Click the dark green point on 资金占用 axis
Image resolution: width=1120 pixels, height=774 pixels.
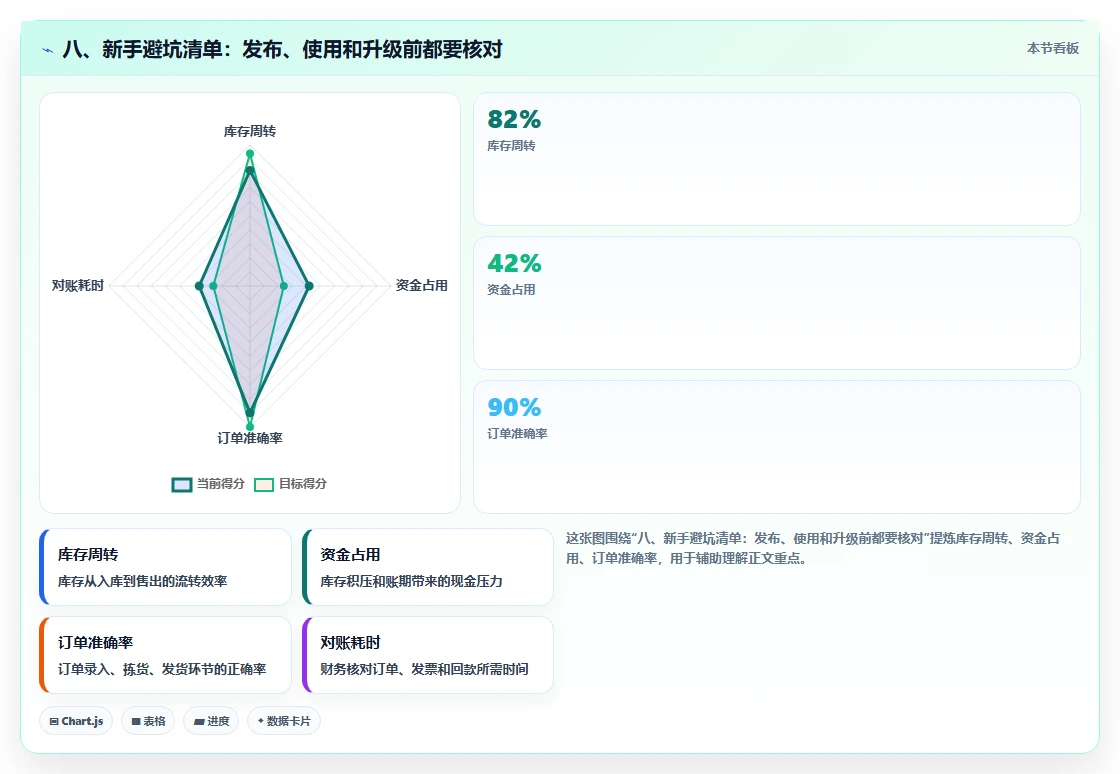309,286
